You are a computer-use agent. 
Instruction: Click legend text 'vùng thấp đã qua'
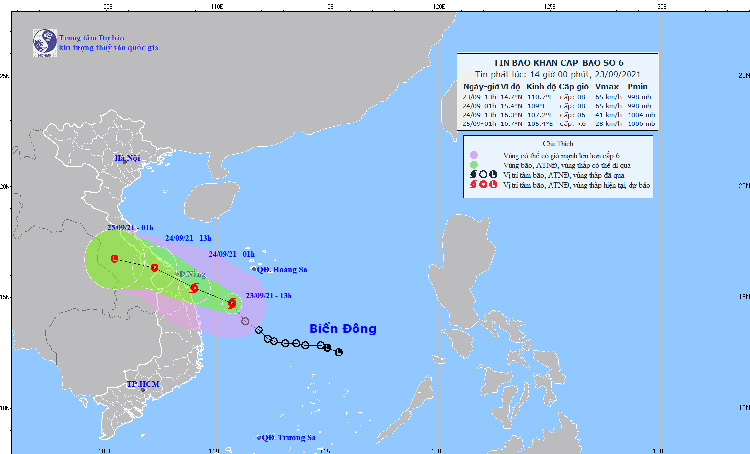(598, 175)
